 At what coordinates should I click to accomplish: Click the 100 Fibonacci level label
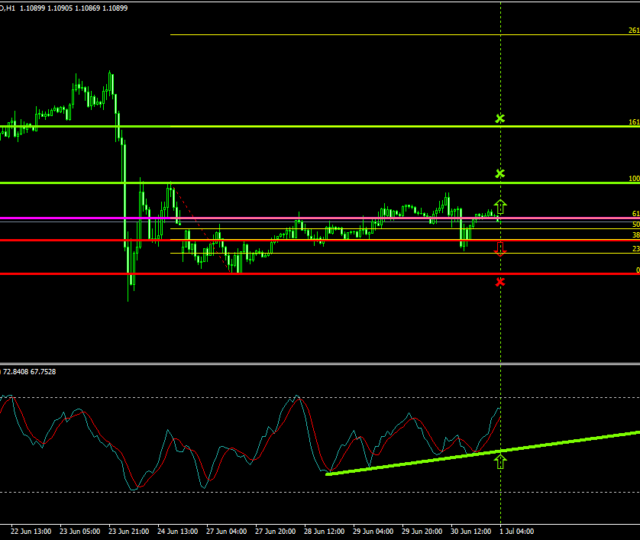coord(633,180)
